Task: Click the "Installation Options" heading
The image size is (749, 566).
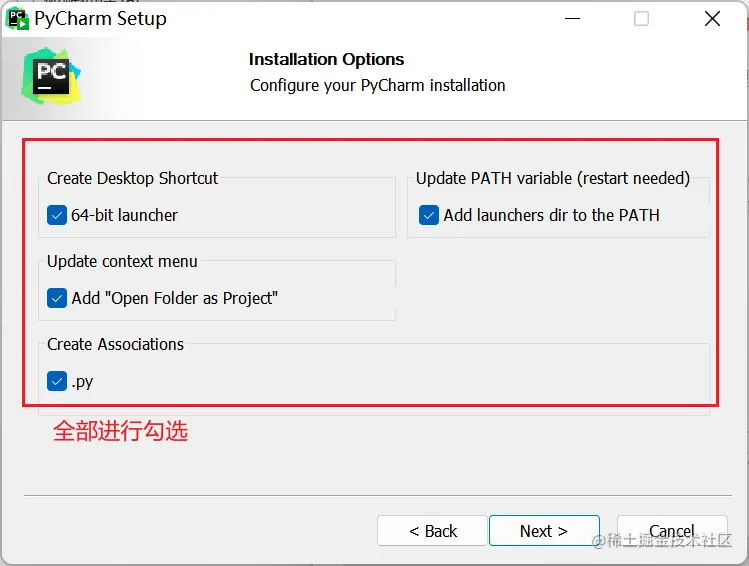Action: 326,59
